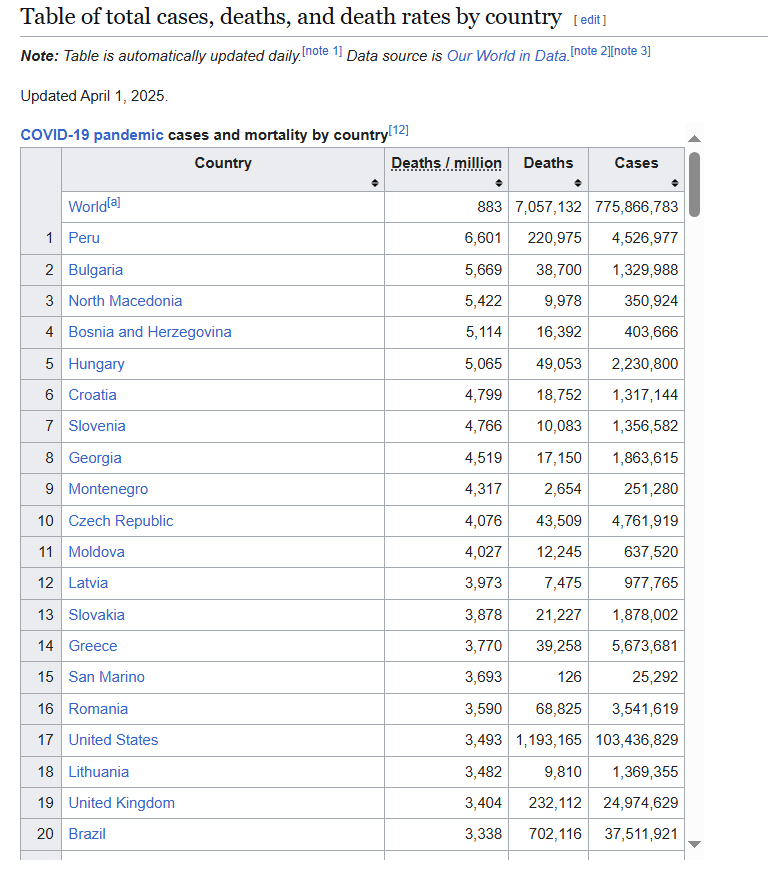This screenshot has width=768, height=872.
Task: Open the Croatia country link
Action: 92,395
